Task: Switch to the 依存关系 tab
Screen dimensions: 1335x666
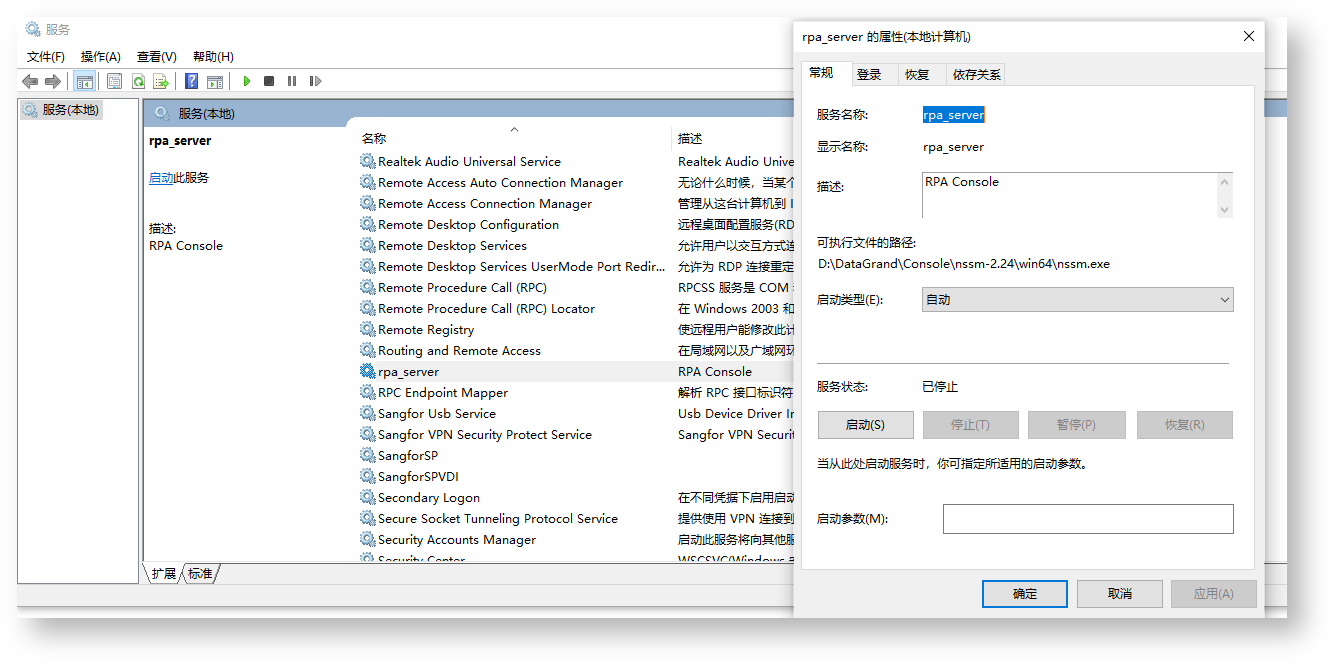Action: [976, 75]
